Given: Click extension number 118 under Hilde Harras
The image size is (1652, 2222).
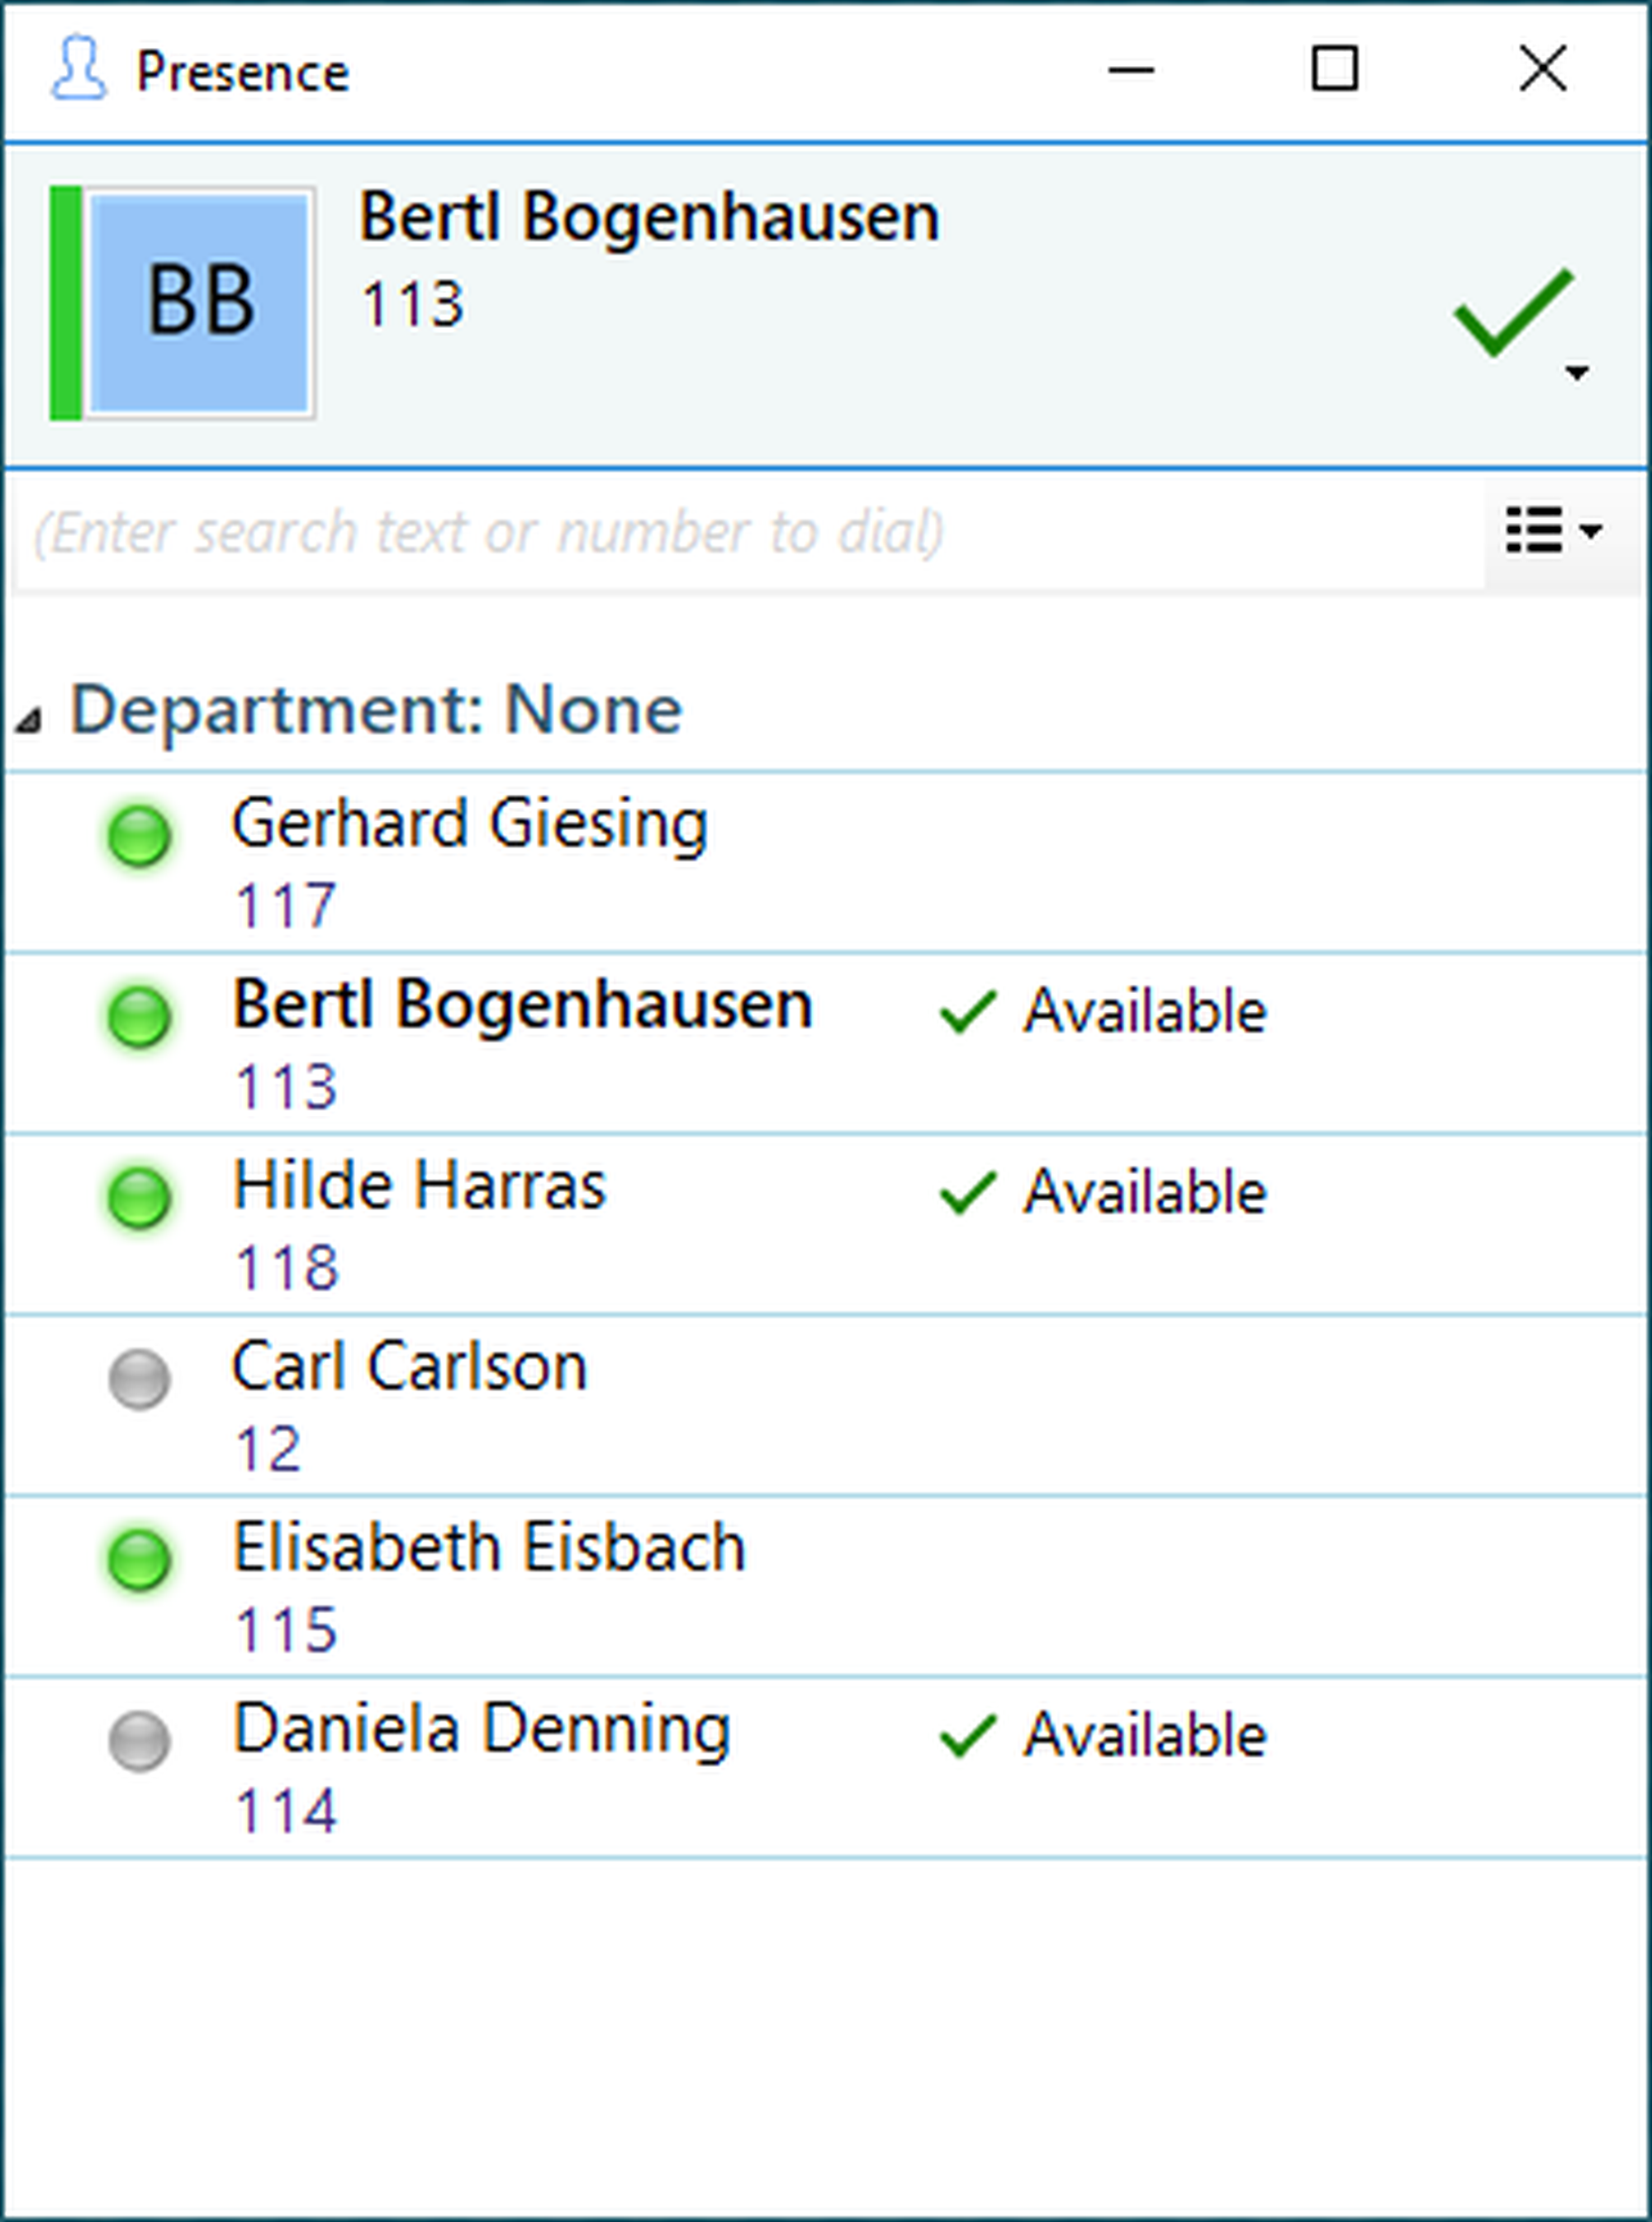Looking at the screenshot, I should pos(286,1268).
